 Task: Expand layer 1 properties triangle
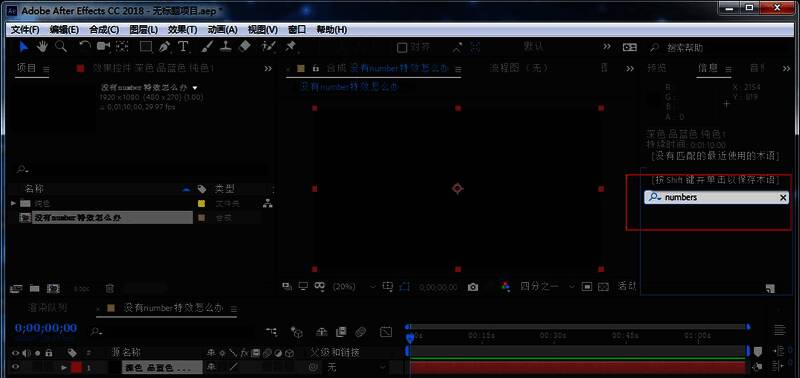64,367
